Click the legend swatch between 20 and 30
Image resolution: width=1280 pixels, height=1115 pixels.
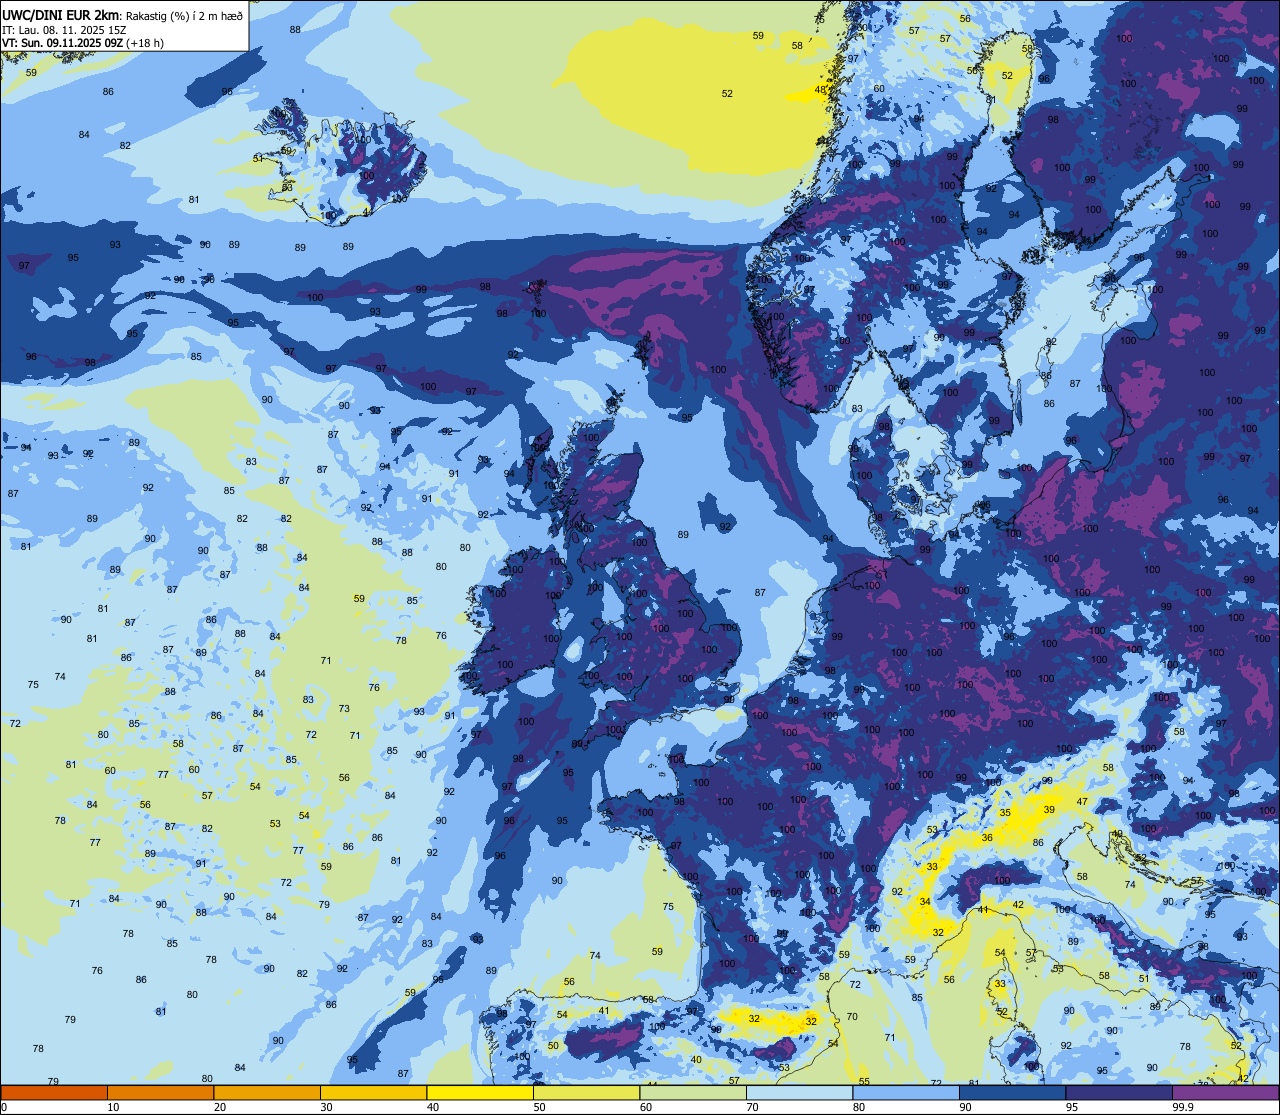click(267, 1092)
